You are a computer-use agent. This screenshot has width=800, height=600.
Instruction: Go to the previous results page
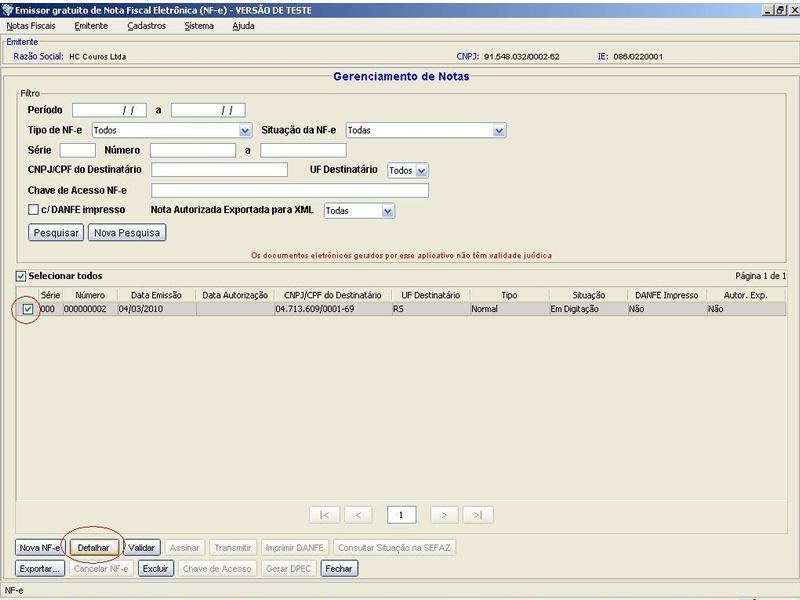[x=358, y=515]
